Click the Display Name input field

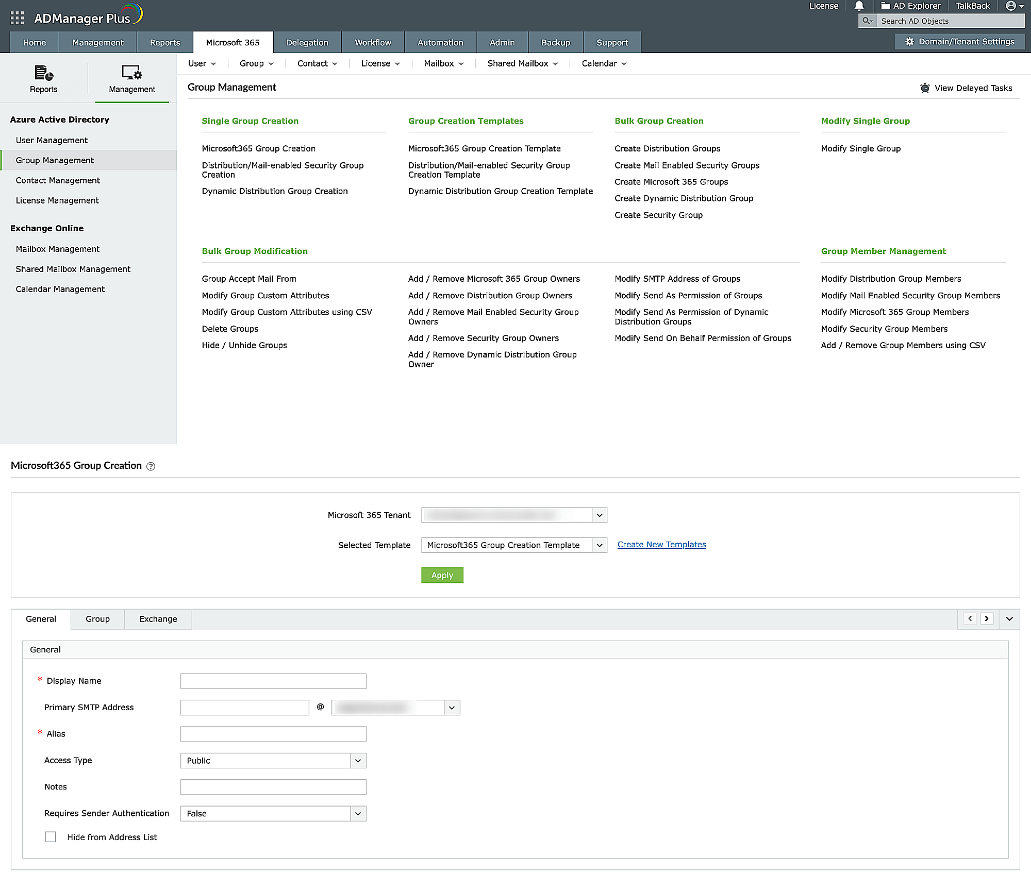point(273,681)
